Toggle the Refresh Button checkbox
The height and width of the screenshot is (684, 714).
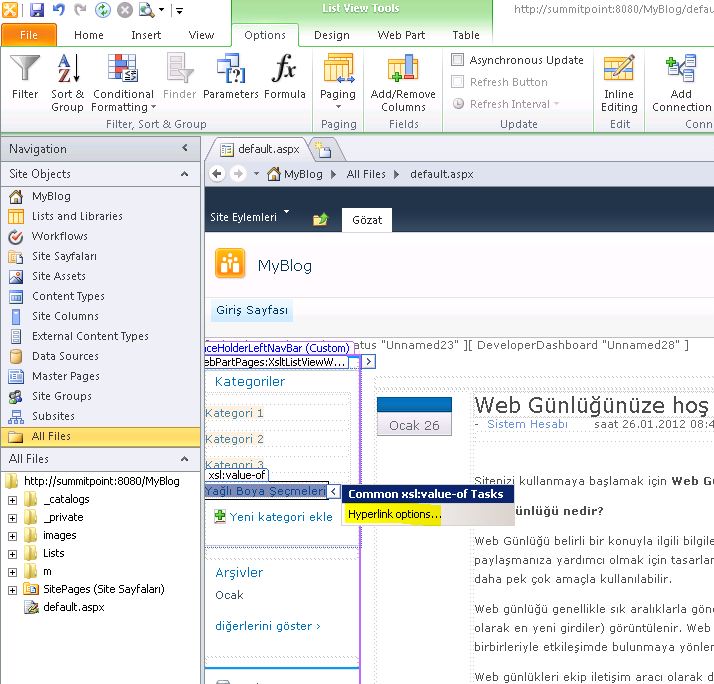[458, 82]
